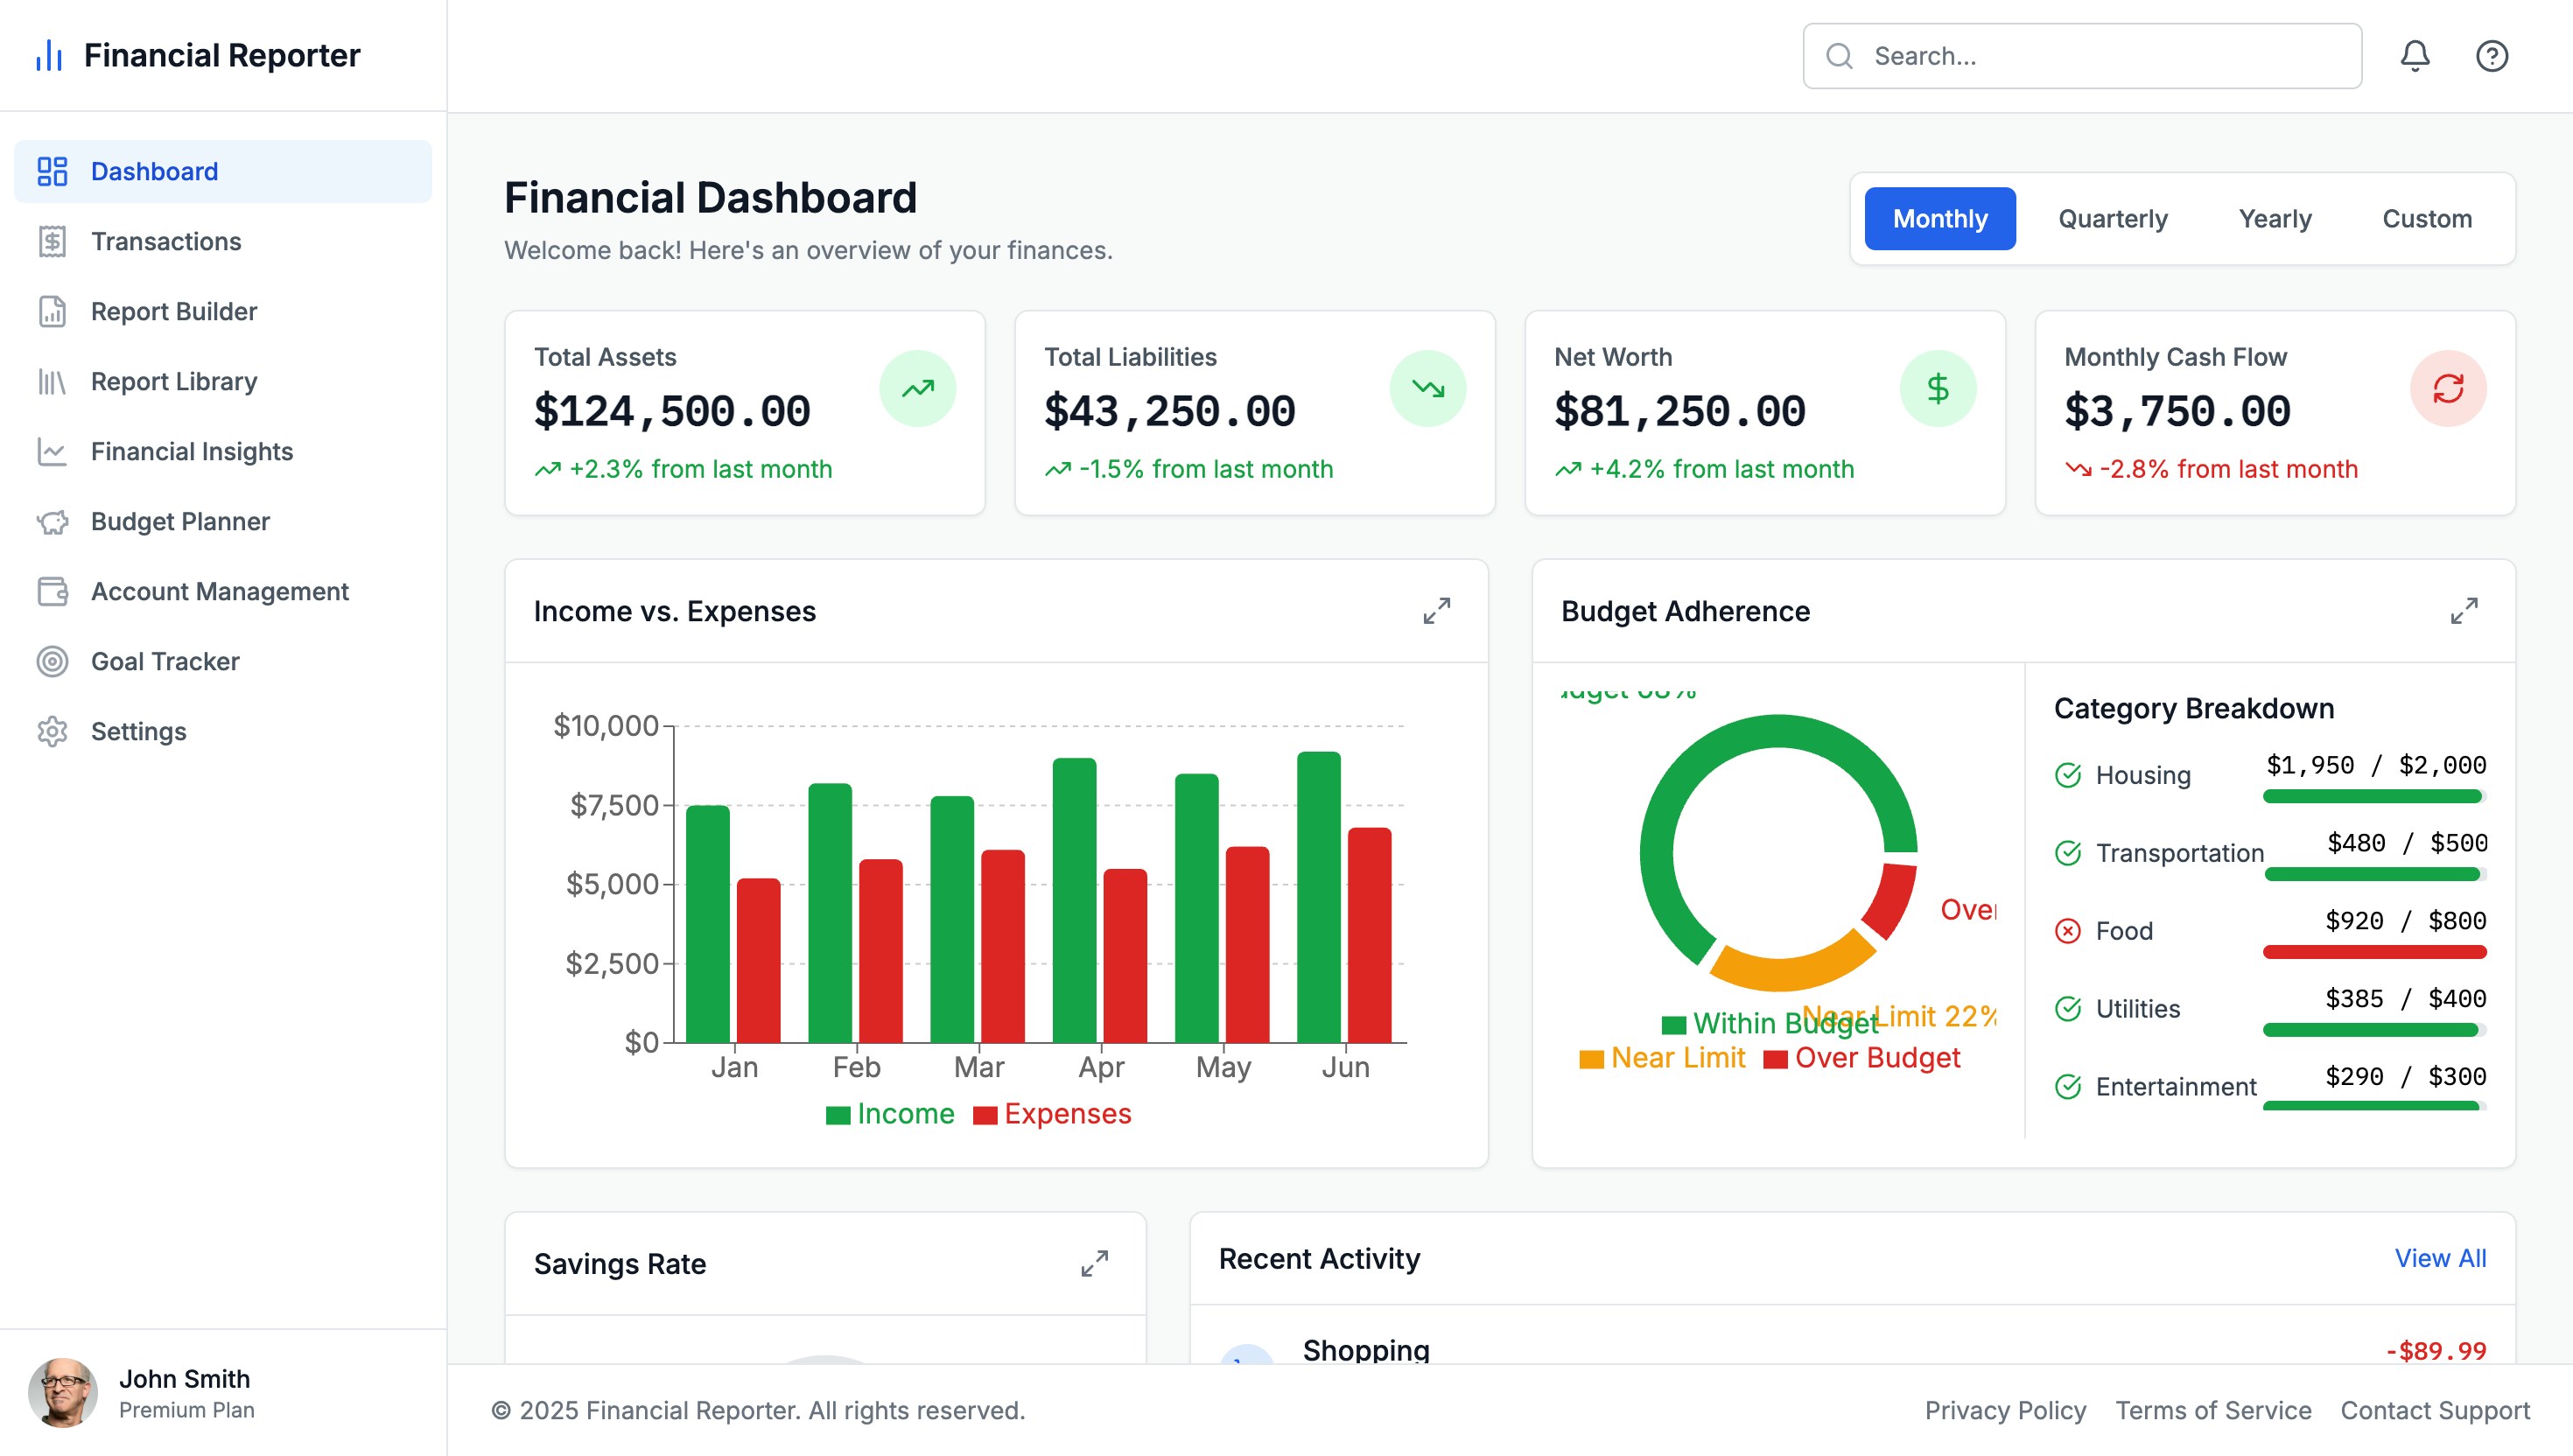
Task: Click inside the Search field
Action: click(2080, 55)
